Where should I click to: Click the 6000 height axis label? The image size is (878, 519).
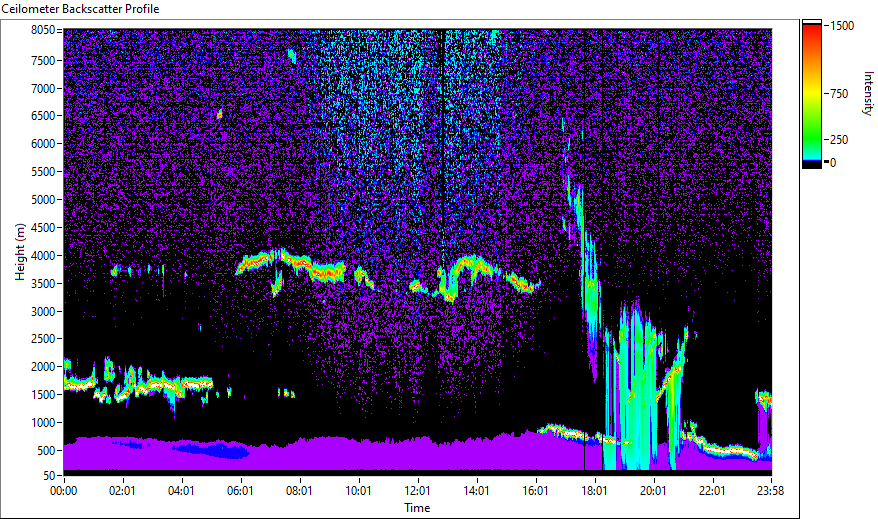coord(43,144)
